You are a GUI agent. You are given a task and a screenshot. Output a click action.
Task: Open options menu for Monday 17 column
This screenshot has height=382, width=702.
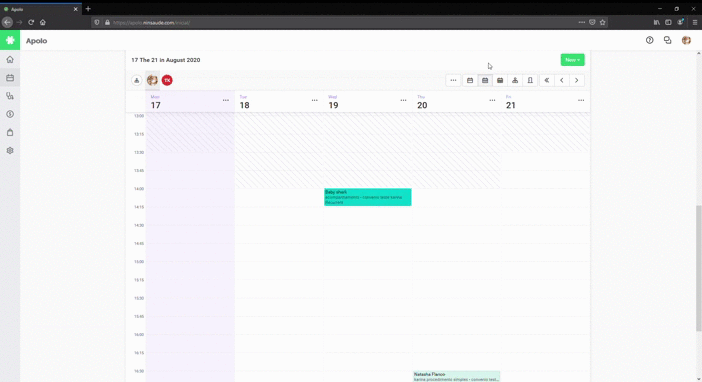click(x=226, y=100)
